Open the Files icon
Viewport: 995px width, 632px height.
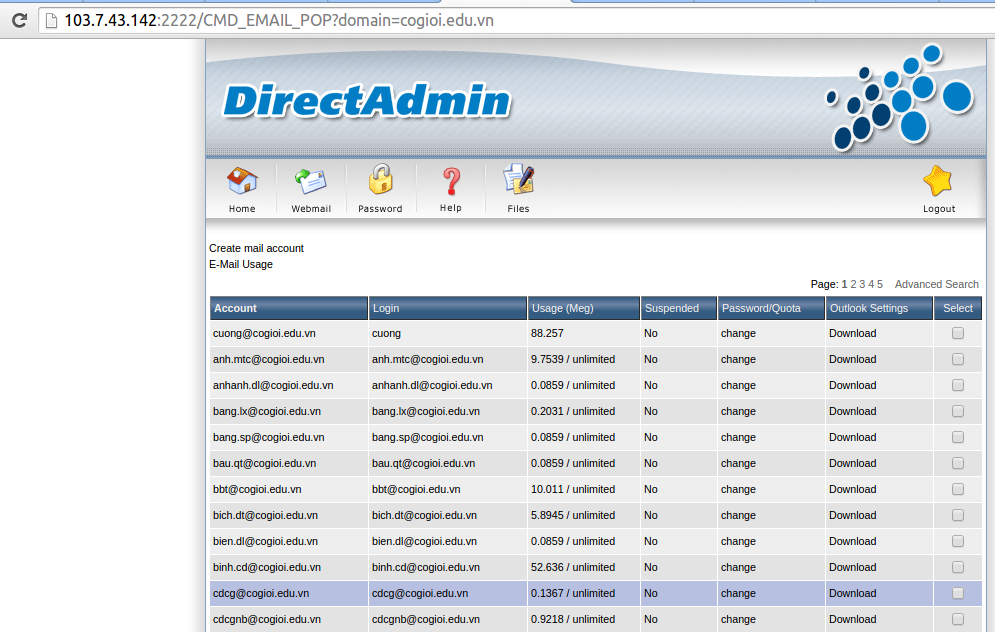518,180
